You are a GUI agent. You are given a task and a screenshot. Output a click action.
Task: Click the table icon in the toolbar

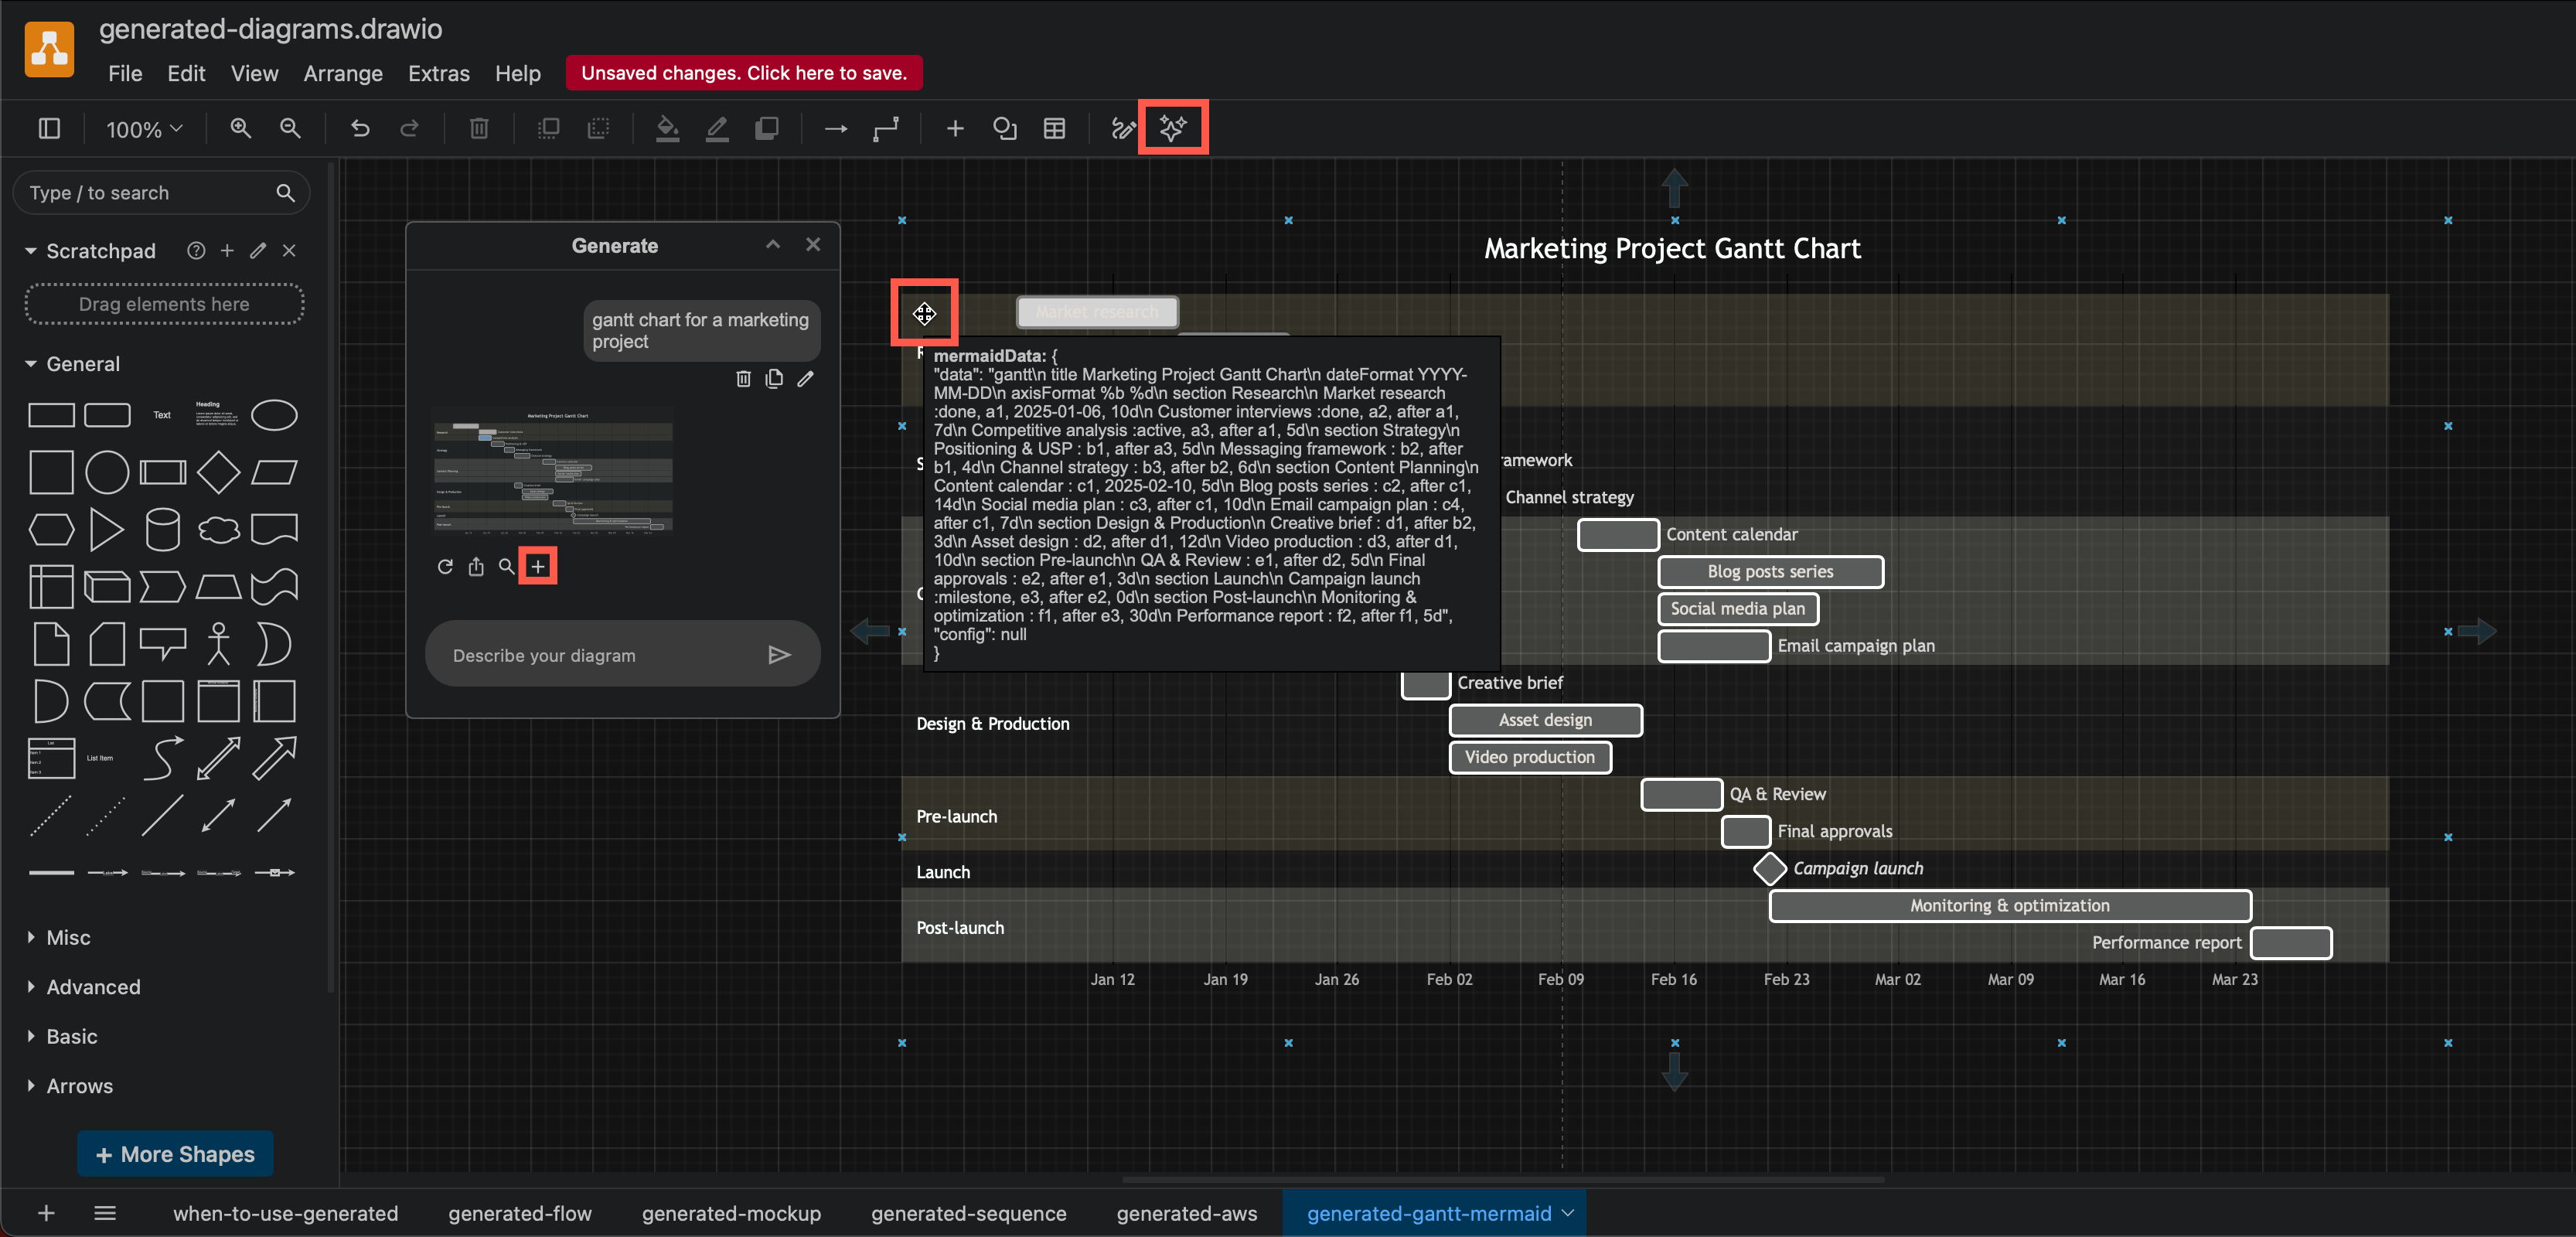tap(1054, 128)
